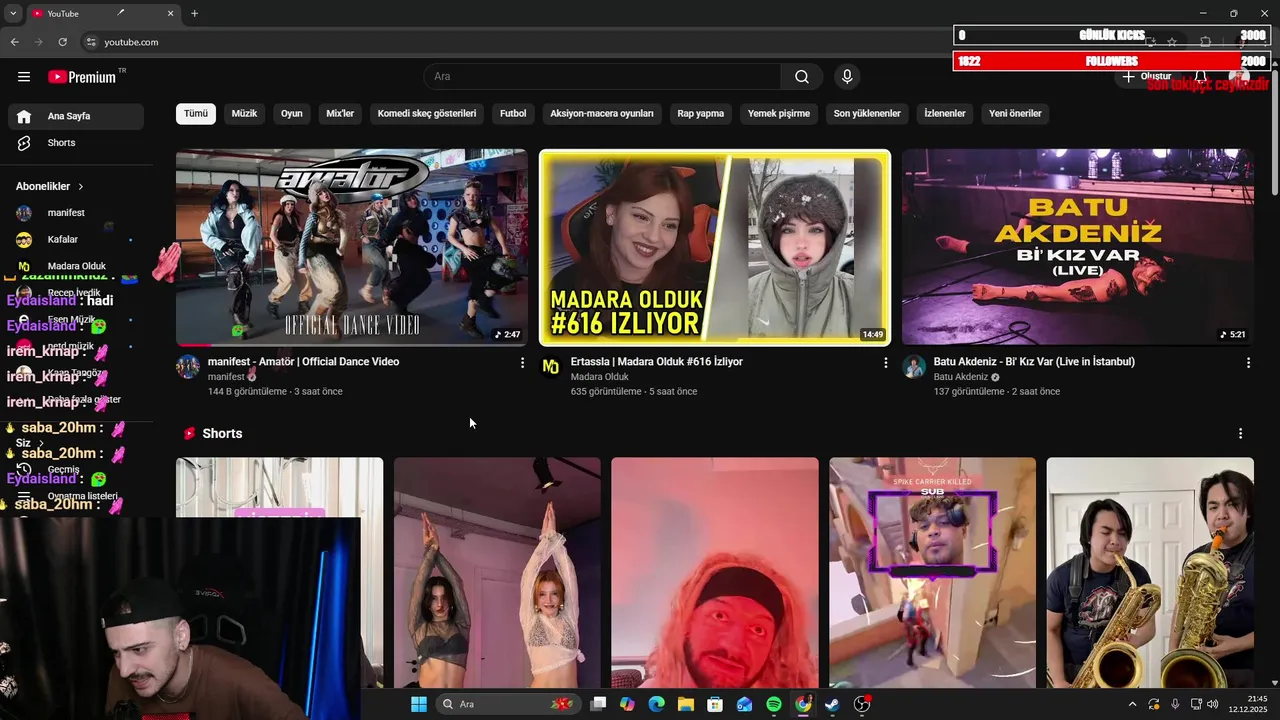Select the Müzik filter chip

coord(244,114)
